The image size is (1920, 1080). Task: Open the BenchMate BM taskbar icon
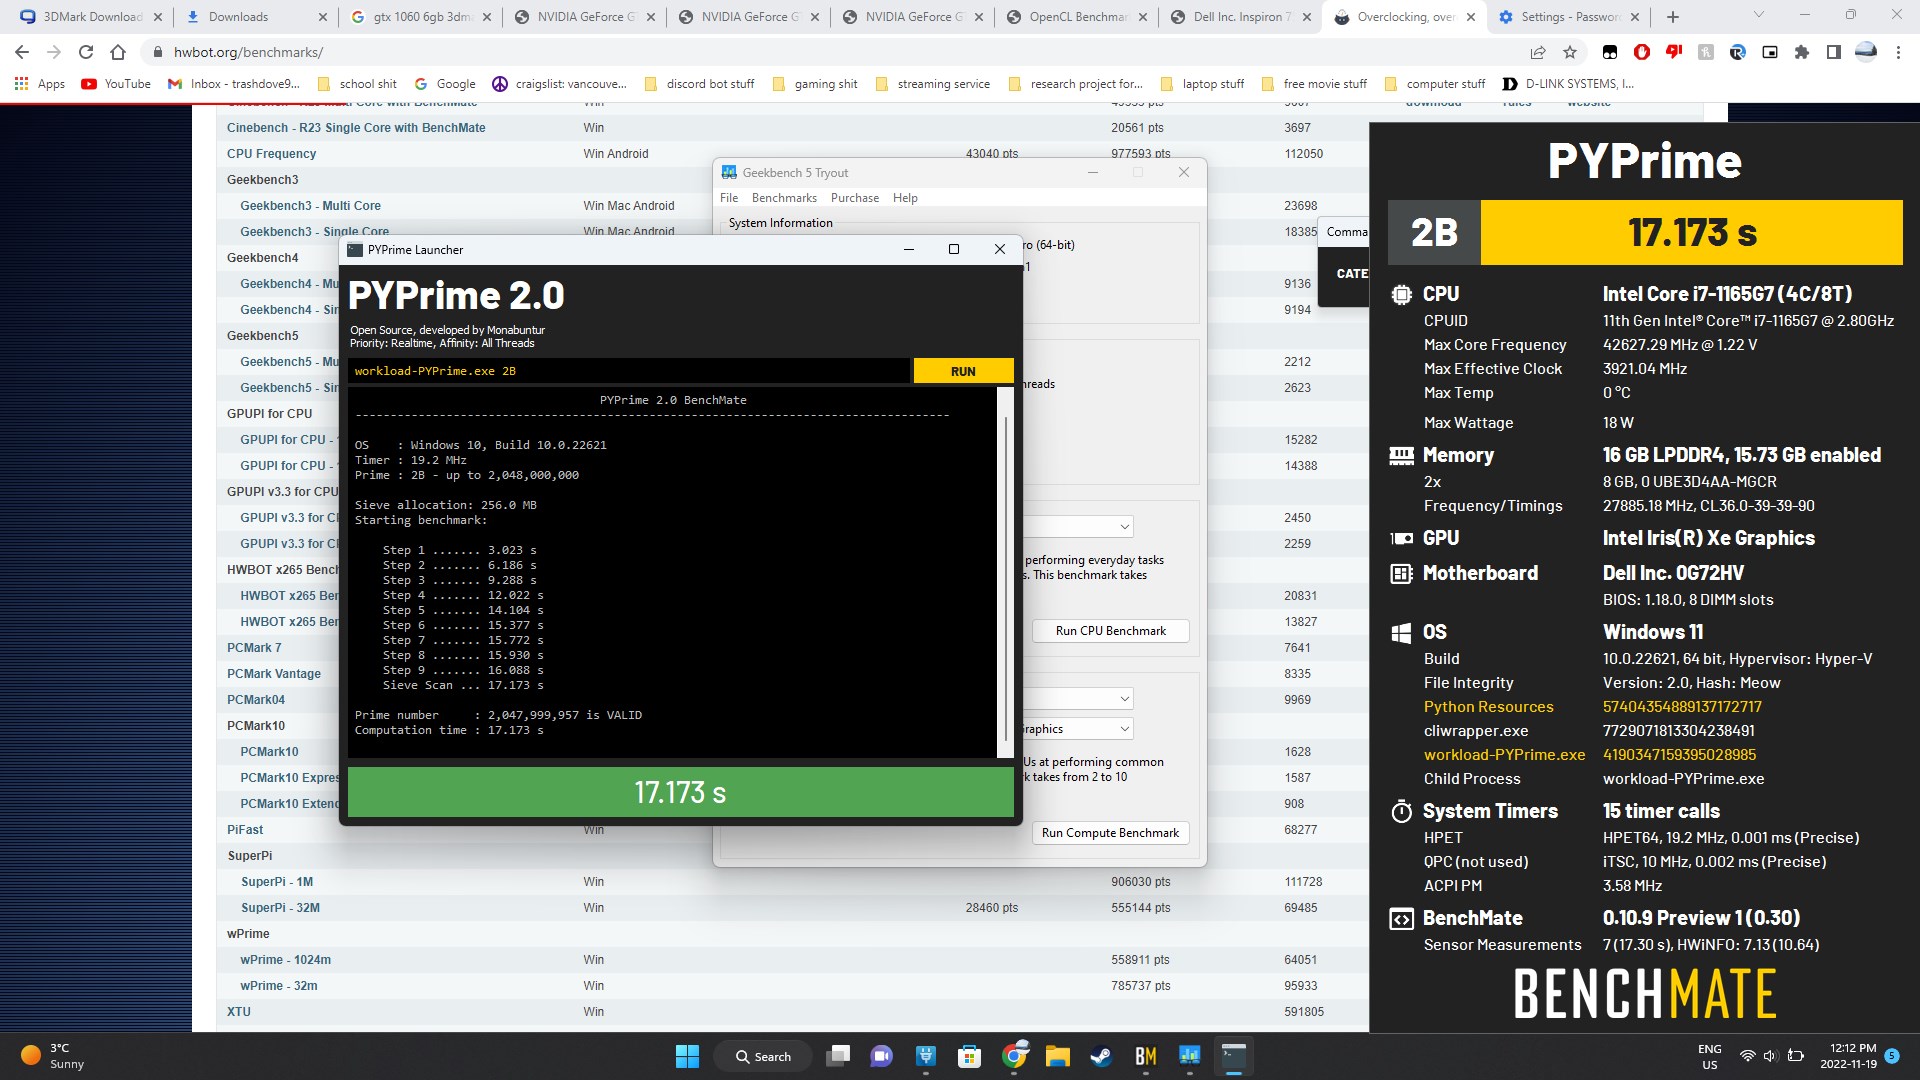[x=1146, y=1056]
